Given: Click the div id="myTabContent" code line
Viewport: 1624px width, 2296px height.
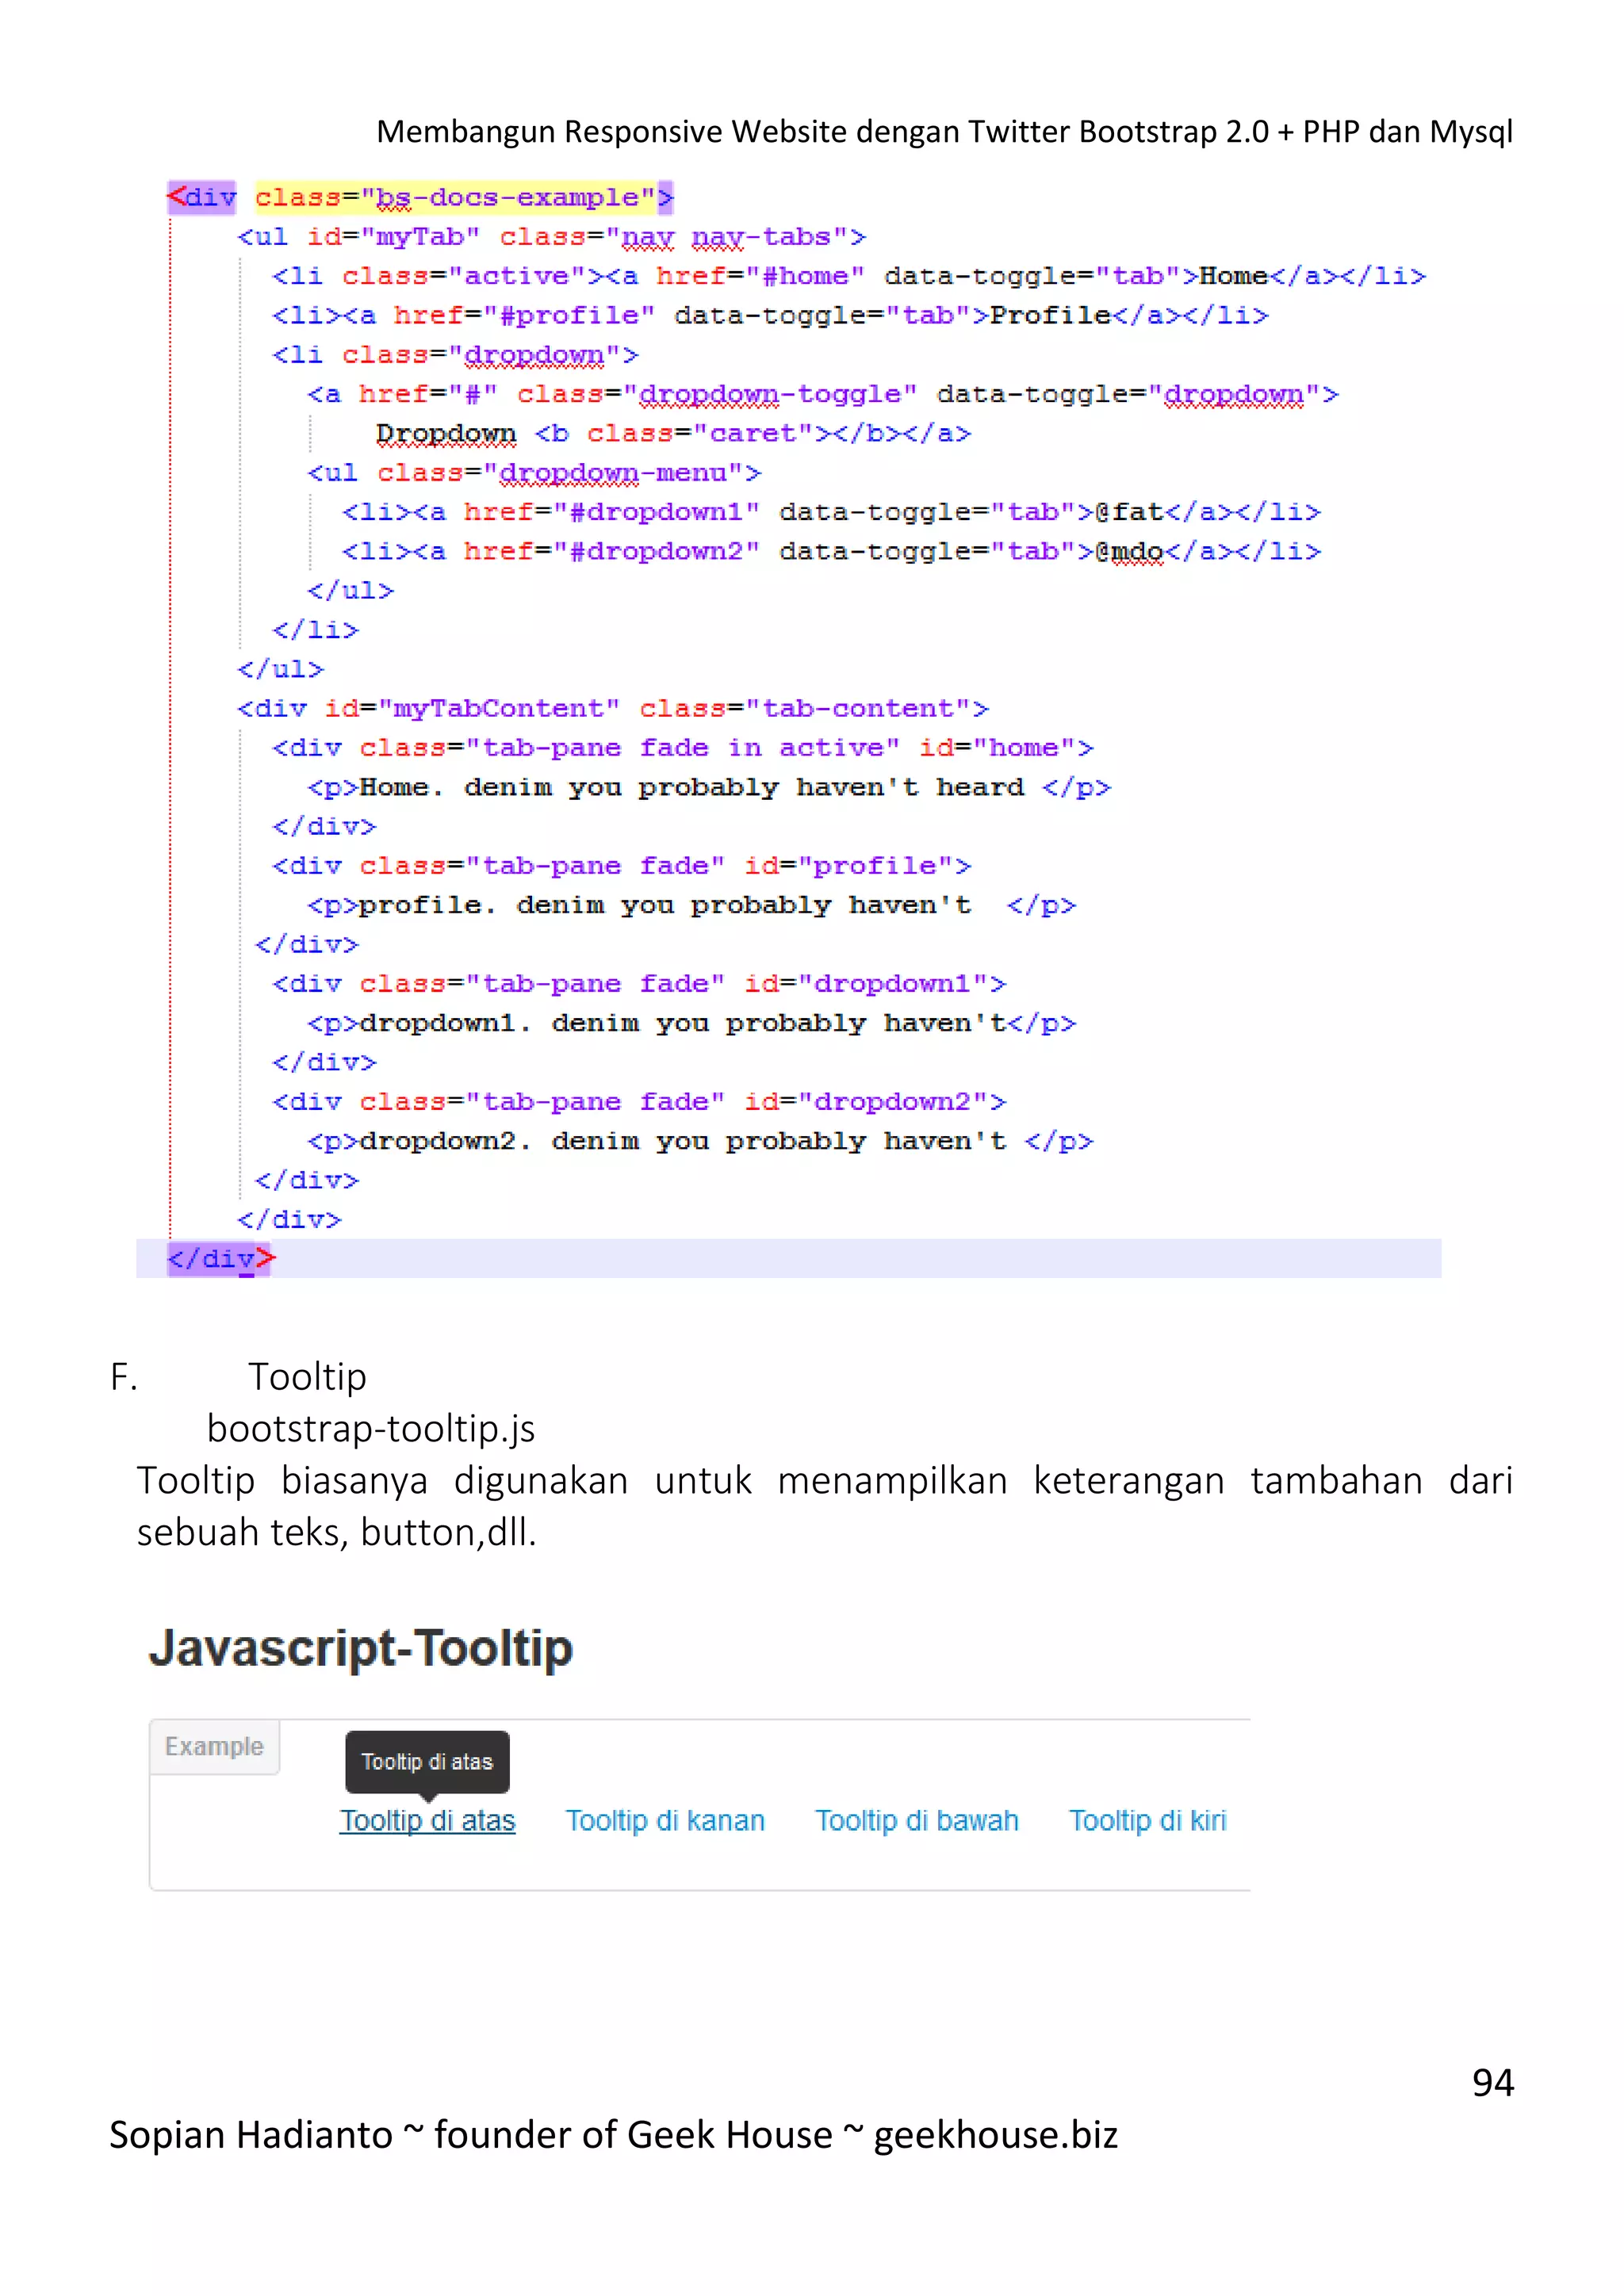Looking at the screenshot, I should click(613, 709).
